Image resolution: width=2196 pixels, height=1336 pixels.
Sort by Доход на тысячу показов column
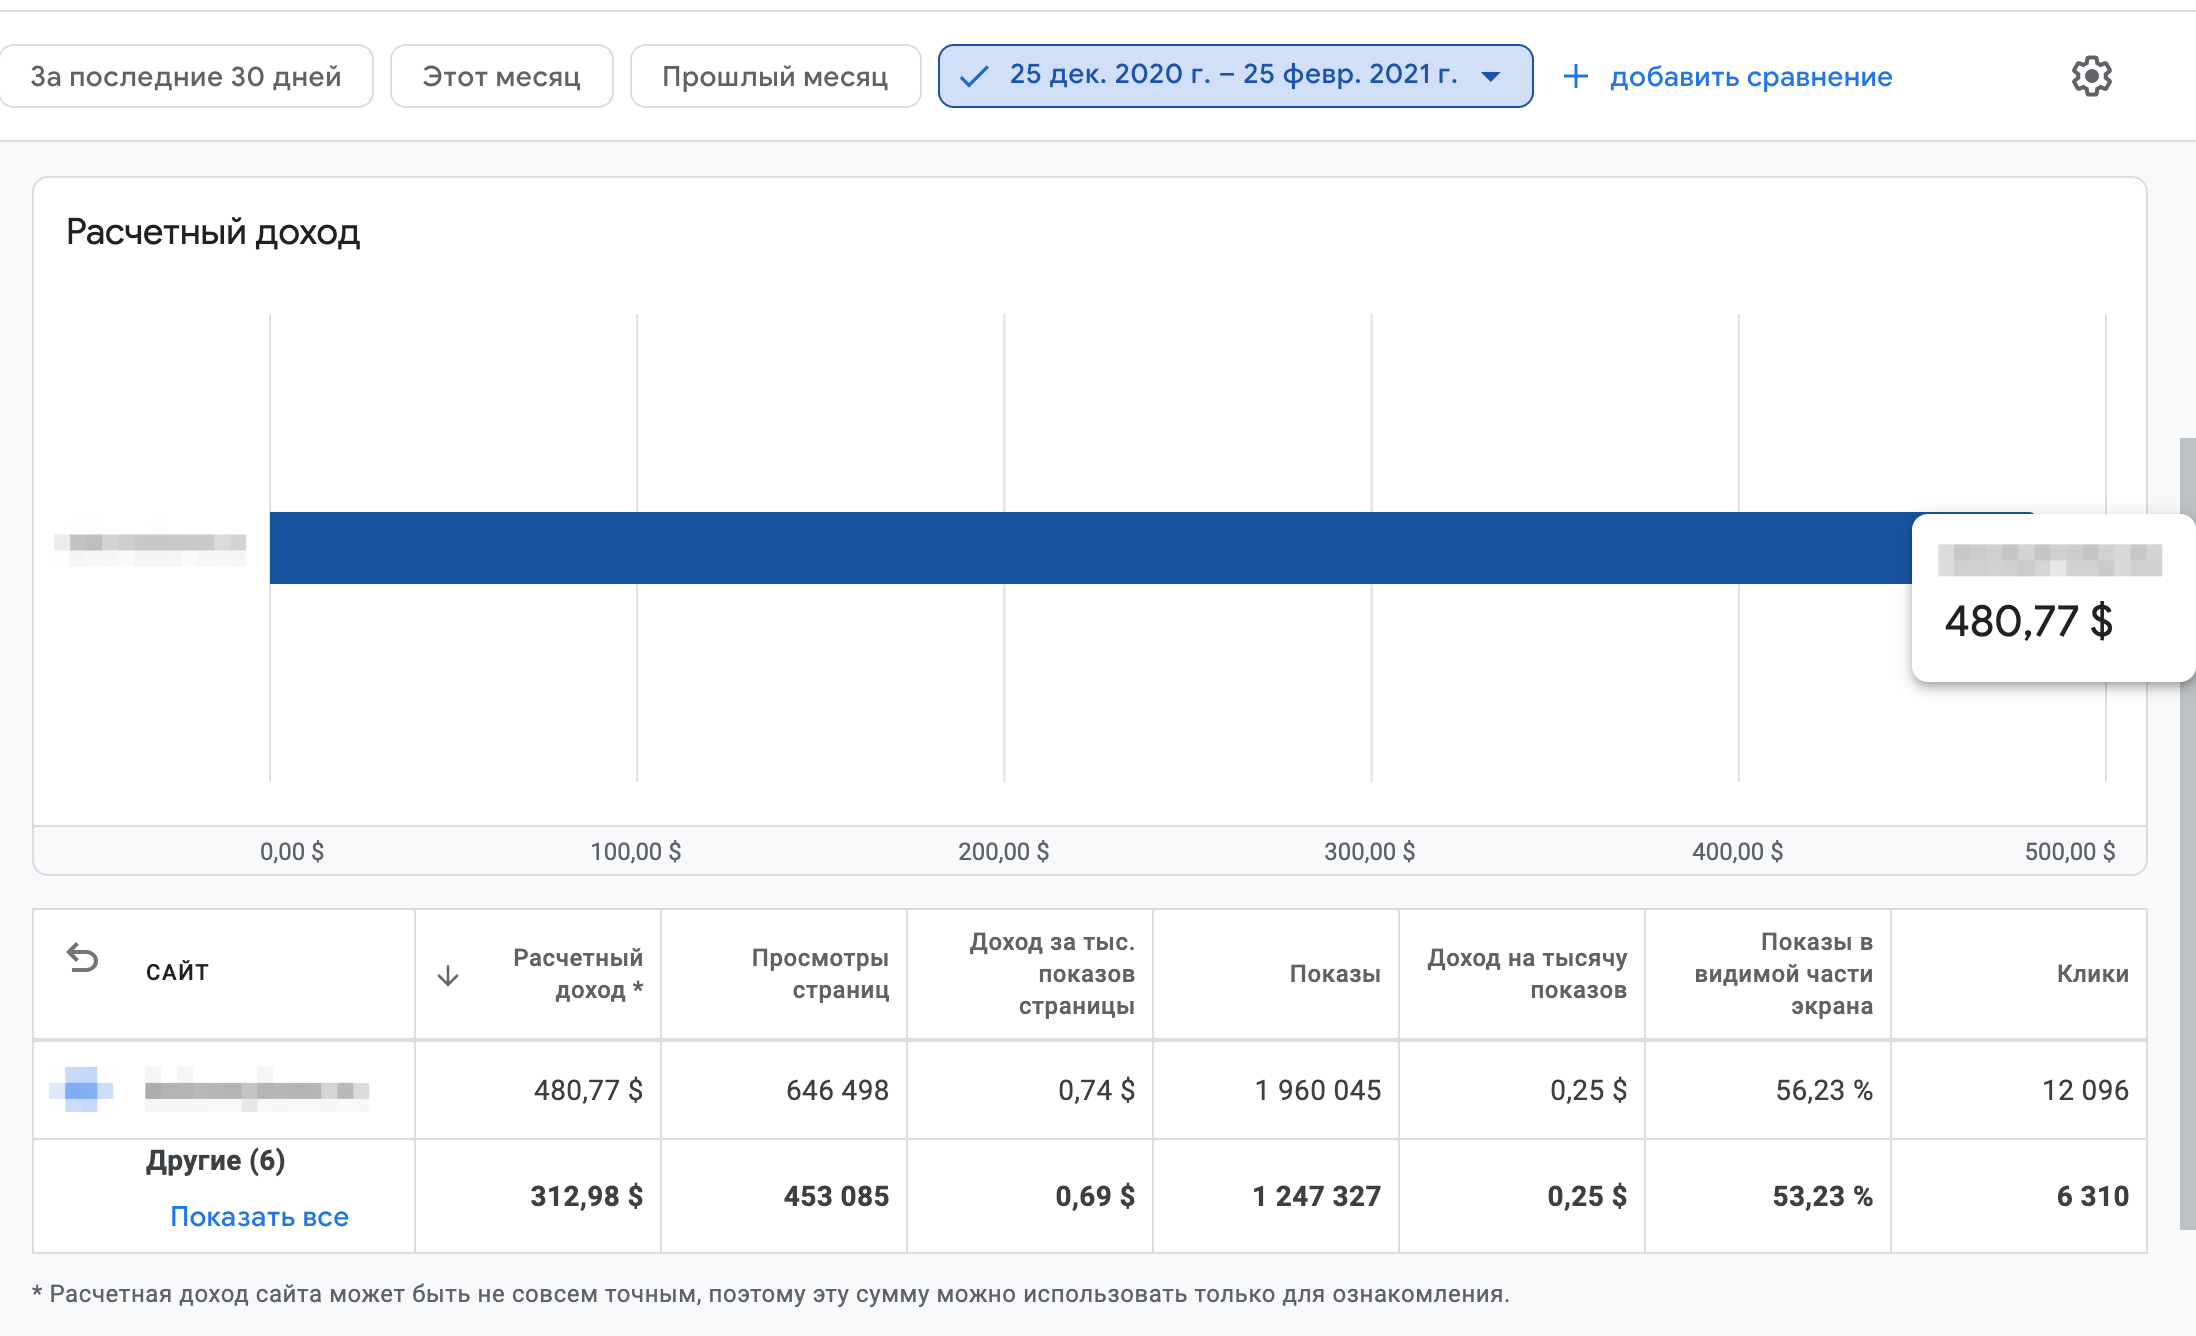coord(1527,973)
